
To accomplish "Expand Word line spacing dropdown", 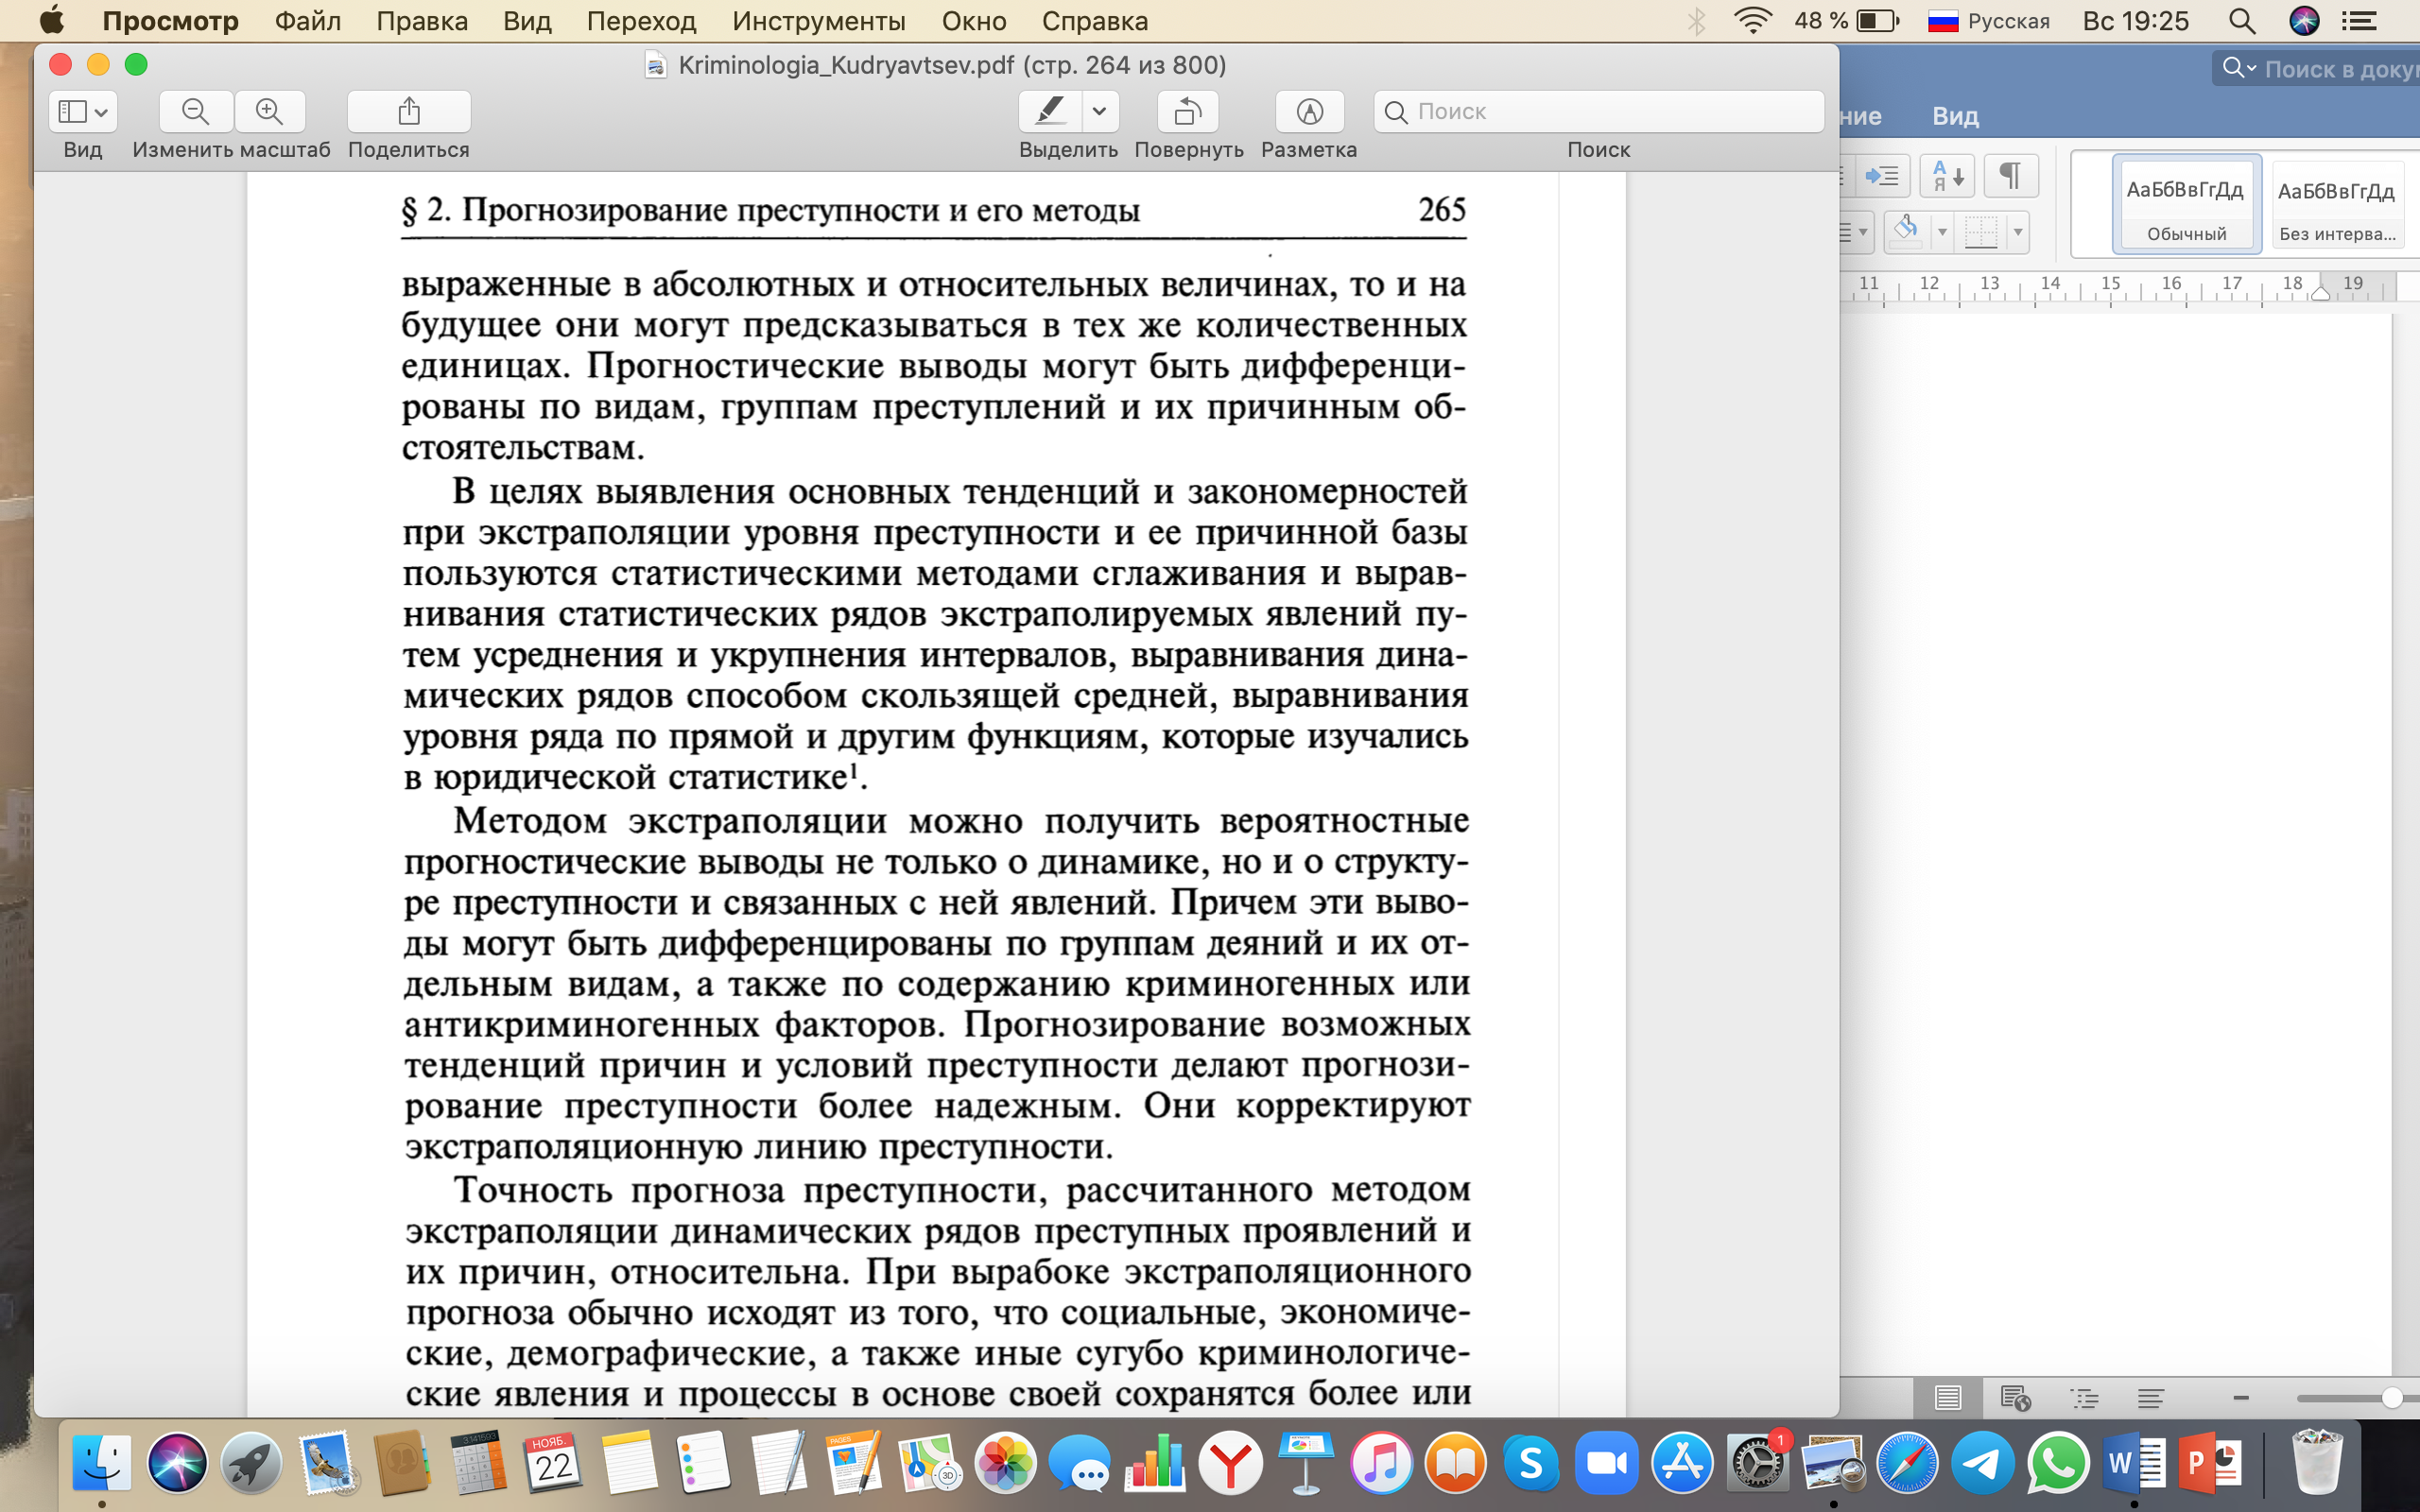I will coord(1862,232).
